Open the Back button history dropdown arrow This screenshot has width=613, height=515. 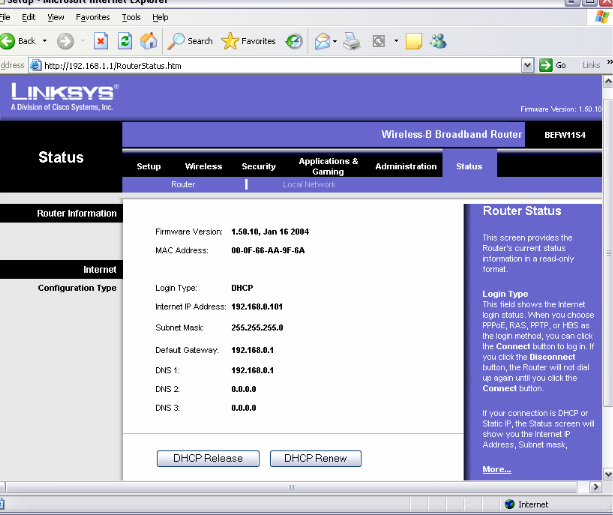pos(44,41)
